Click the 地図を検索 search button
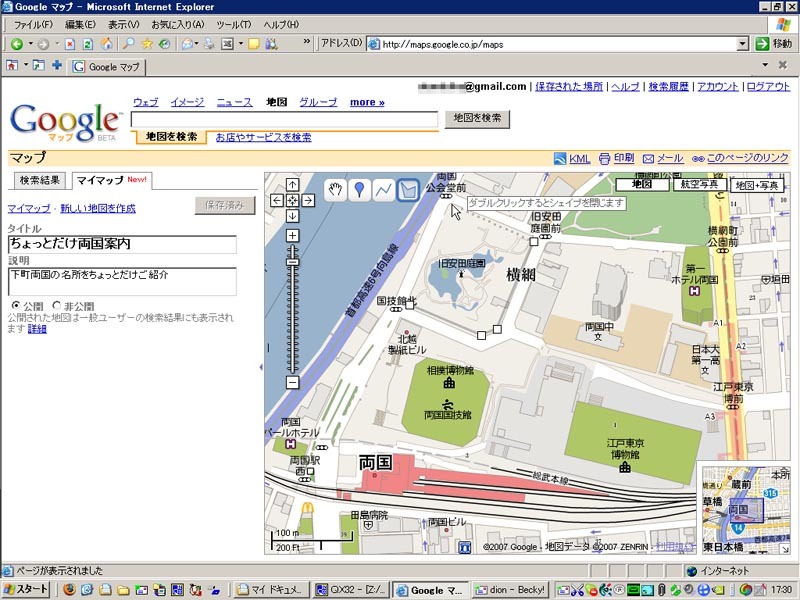This screenshot has width=800, height=600. (x=477, y=119)
